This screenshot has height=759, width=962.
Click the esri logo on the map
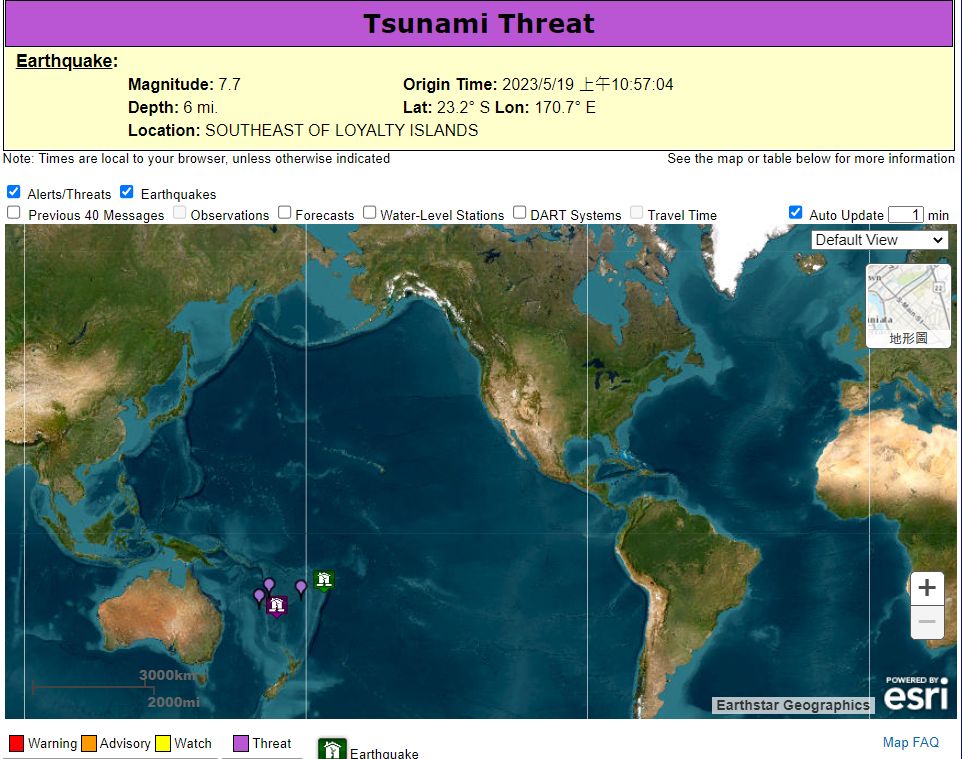point(916,694)
